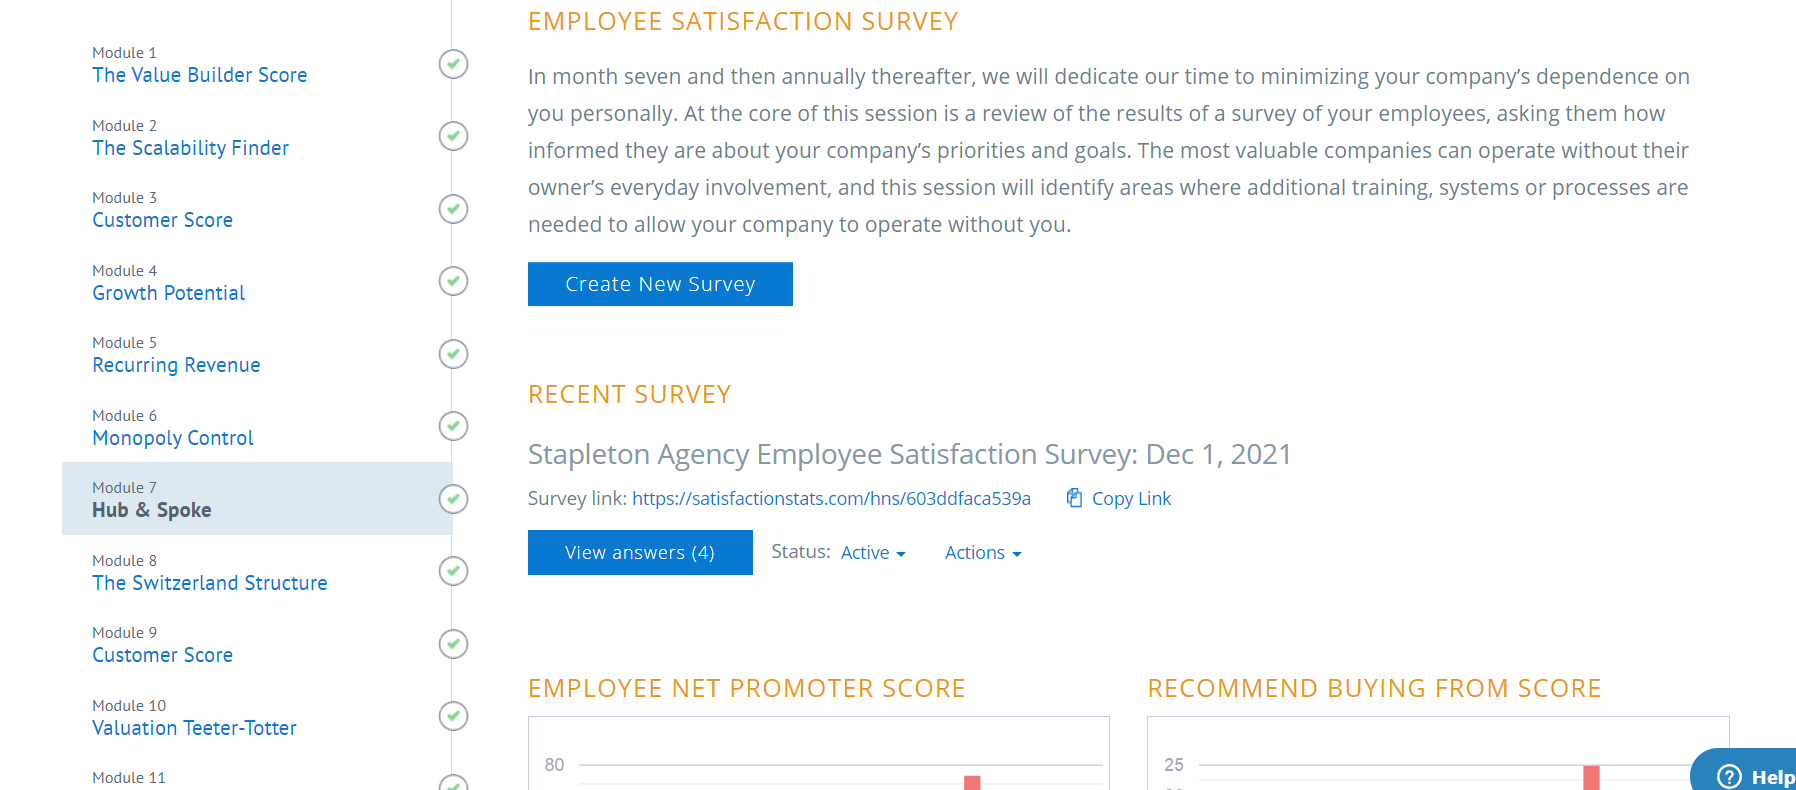Click the red bar in Employee Net Promoter chart
This screenshot has height=790, width=1796.
coord(972,783)
